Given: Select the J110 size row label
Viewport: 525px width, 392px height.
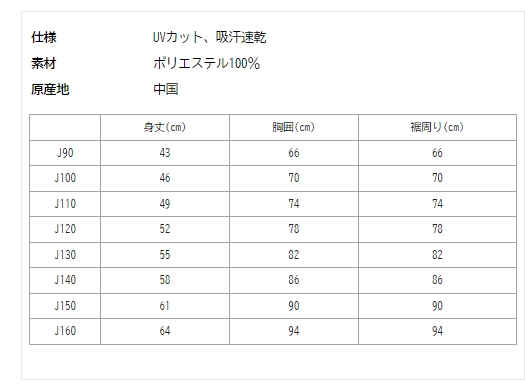Looking at the screenshot, I should [65, 204].
